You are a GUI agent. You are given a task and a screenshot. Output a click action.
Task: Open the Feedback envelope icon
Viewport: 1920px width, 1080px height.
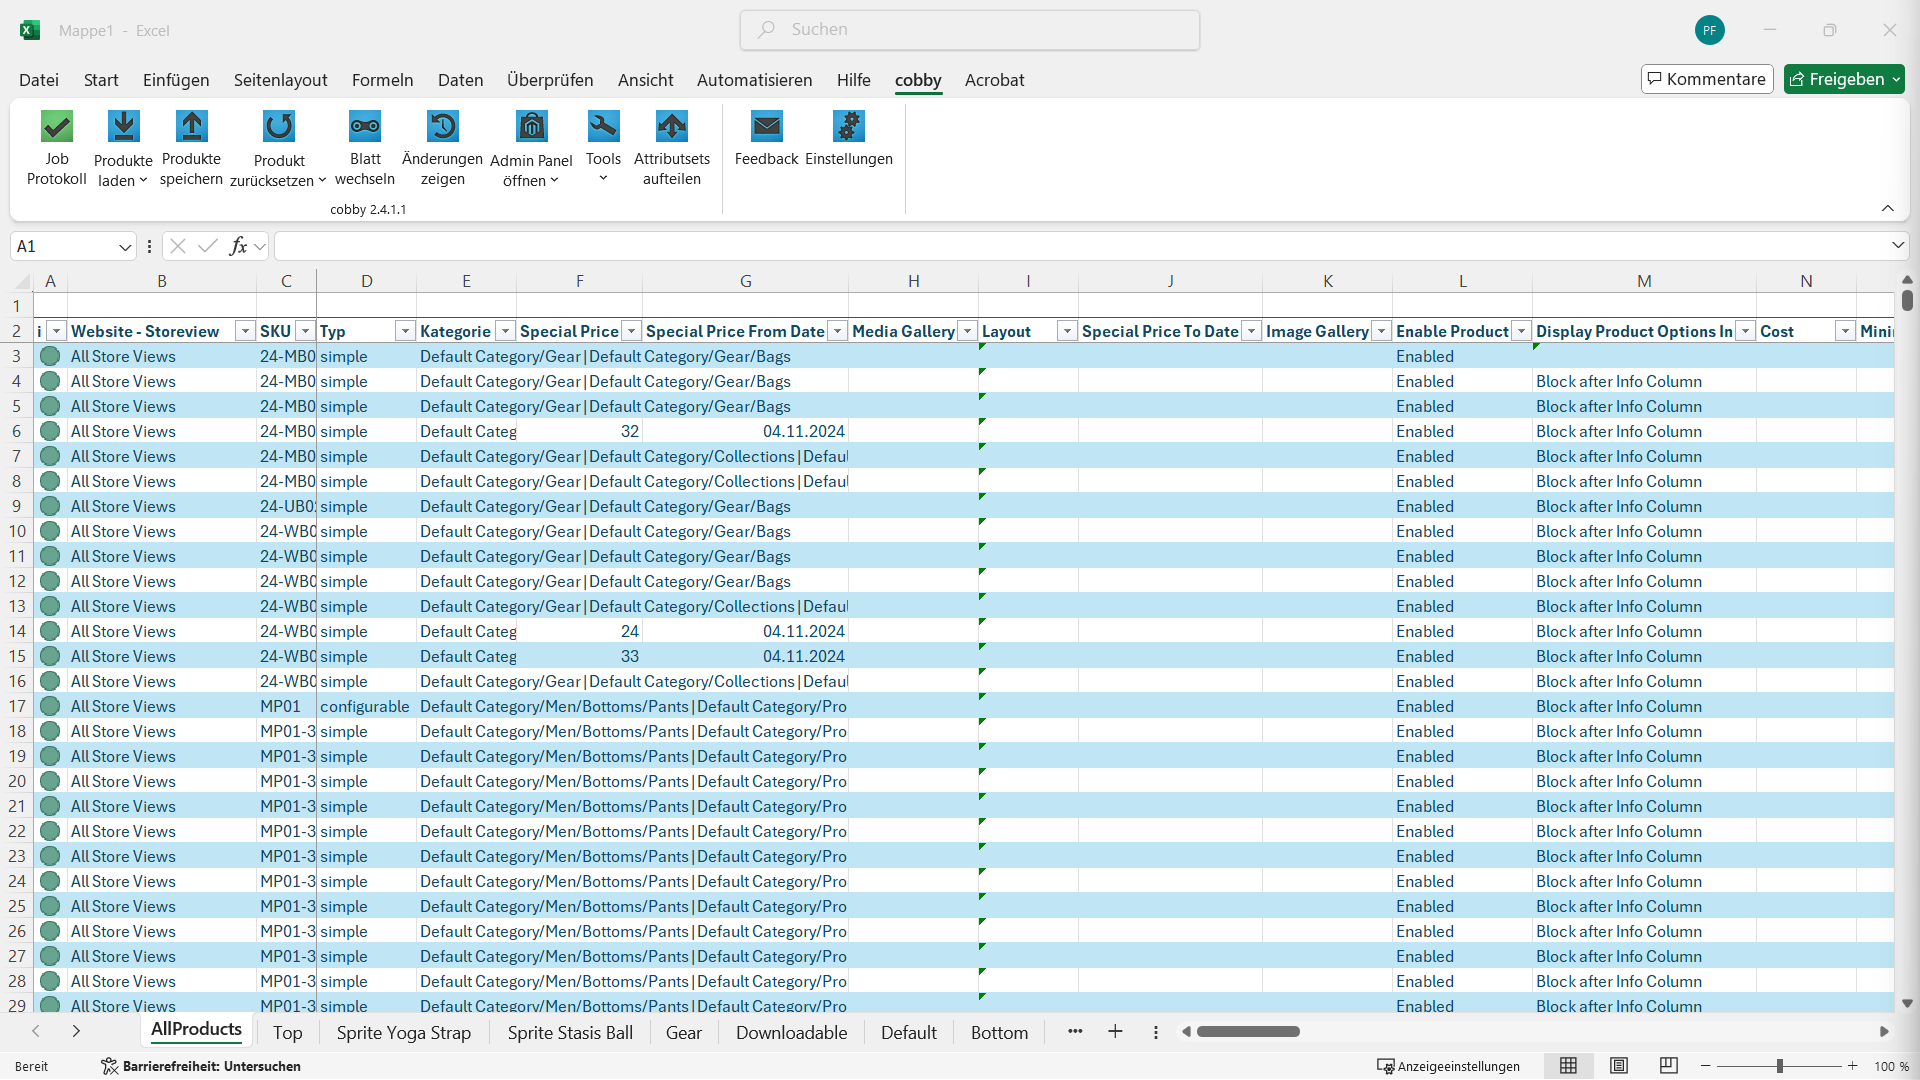pos(766,127)
